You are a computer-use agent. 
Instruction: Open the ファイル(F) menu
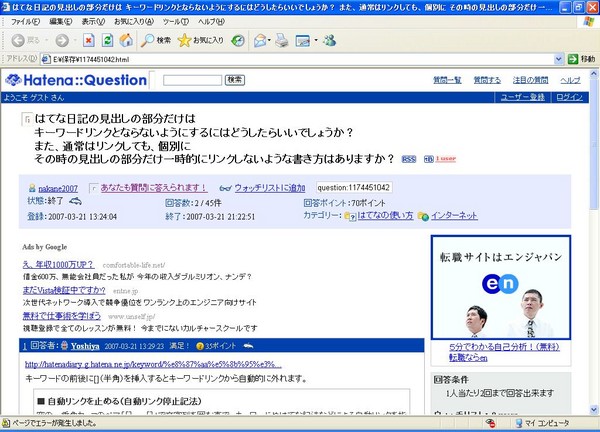25,22
